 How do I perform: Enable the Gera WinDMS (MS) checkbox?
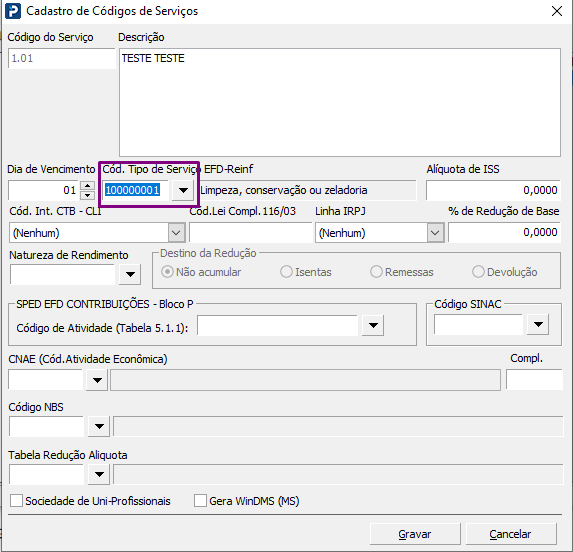click(200, 501)
